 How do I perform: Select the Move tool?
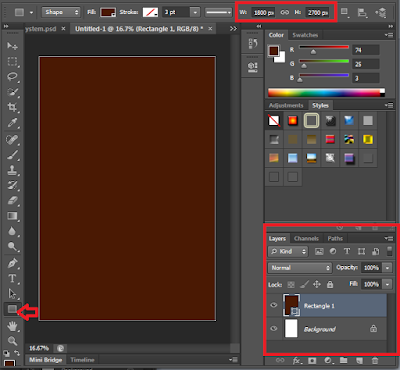click(12, 46)
